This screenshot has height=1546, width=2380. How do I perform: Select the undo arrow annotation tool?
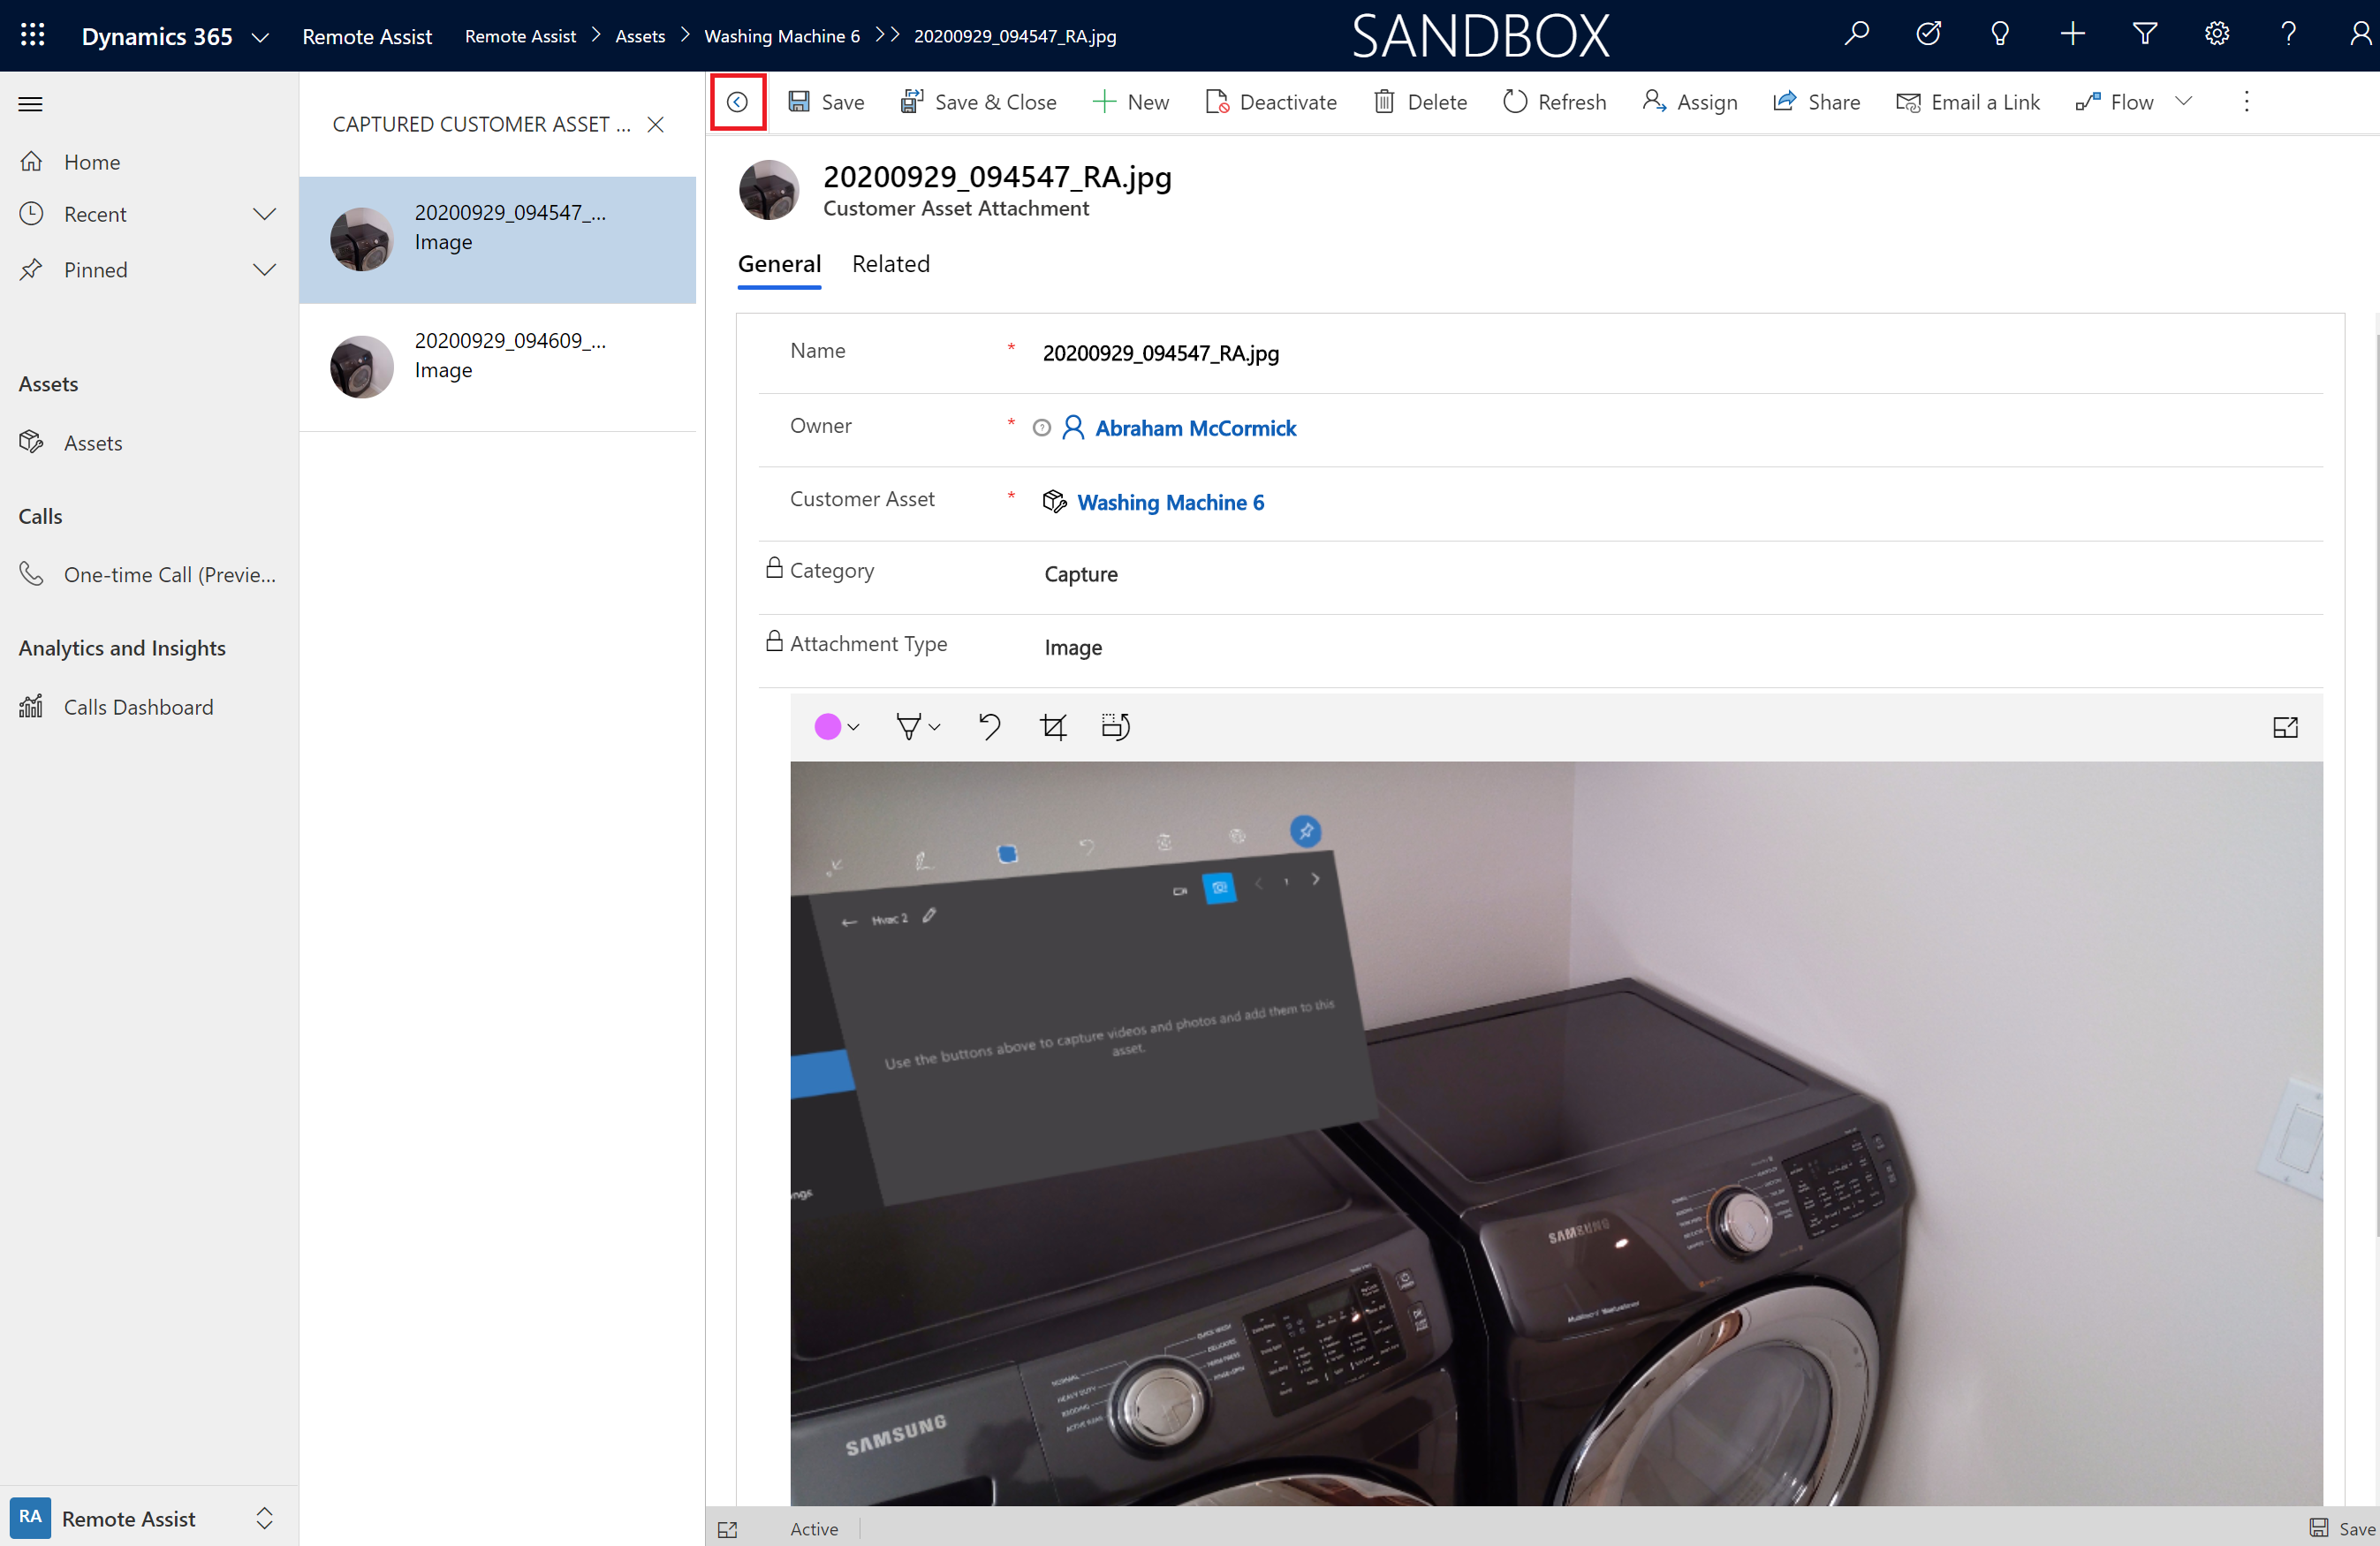click(987, 727)
